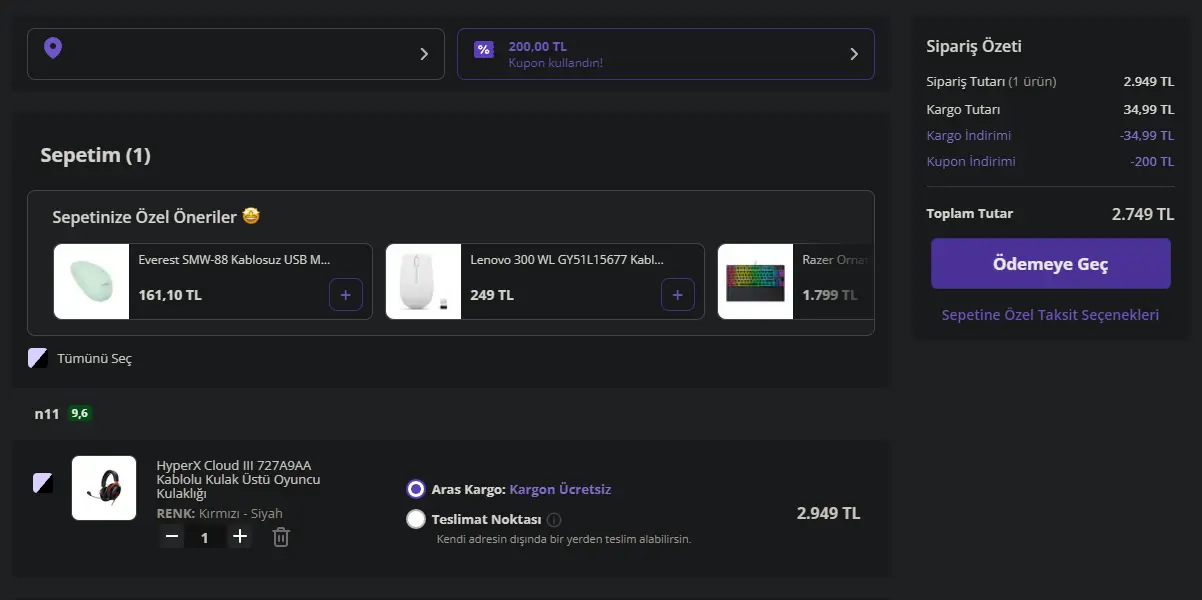Add Lenovo 300 WL mouse to cart

678,295
